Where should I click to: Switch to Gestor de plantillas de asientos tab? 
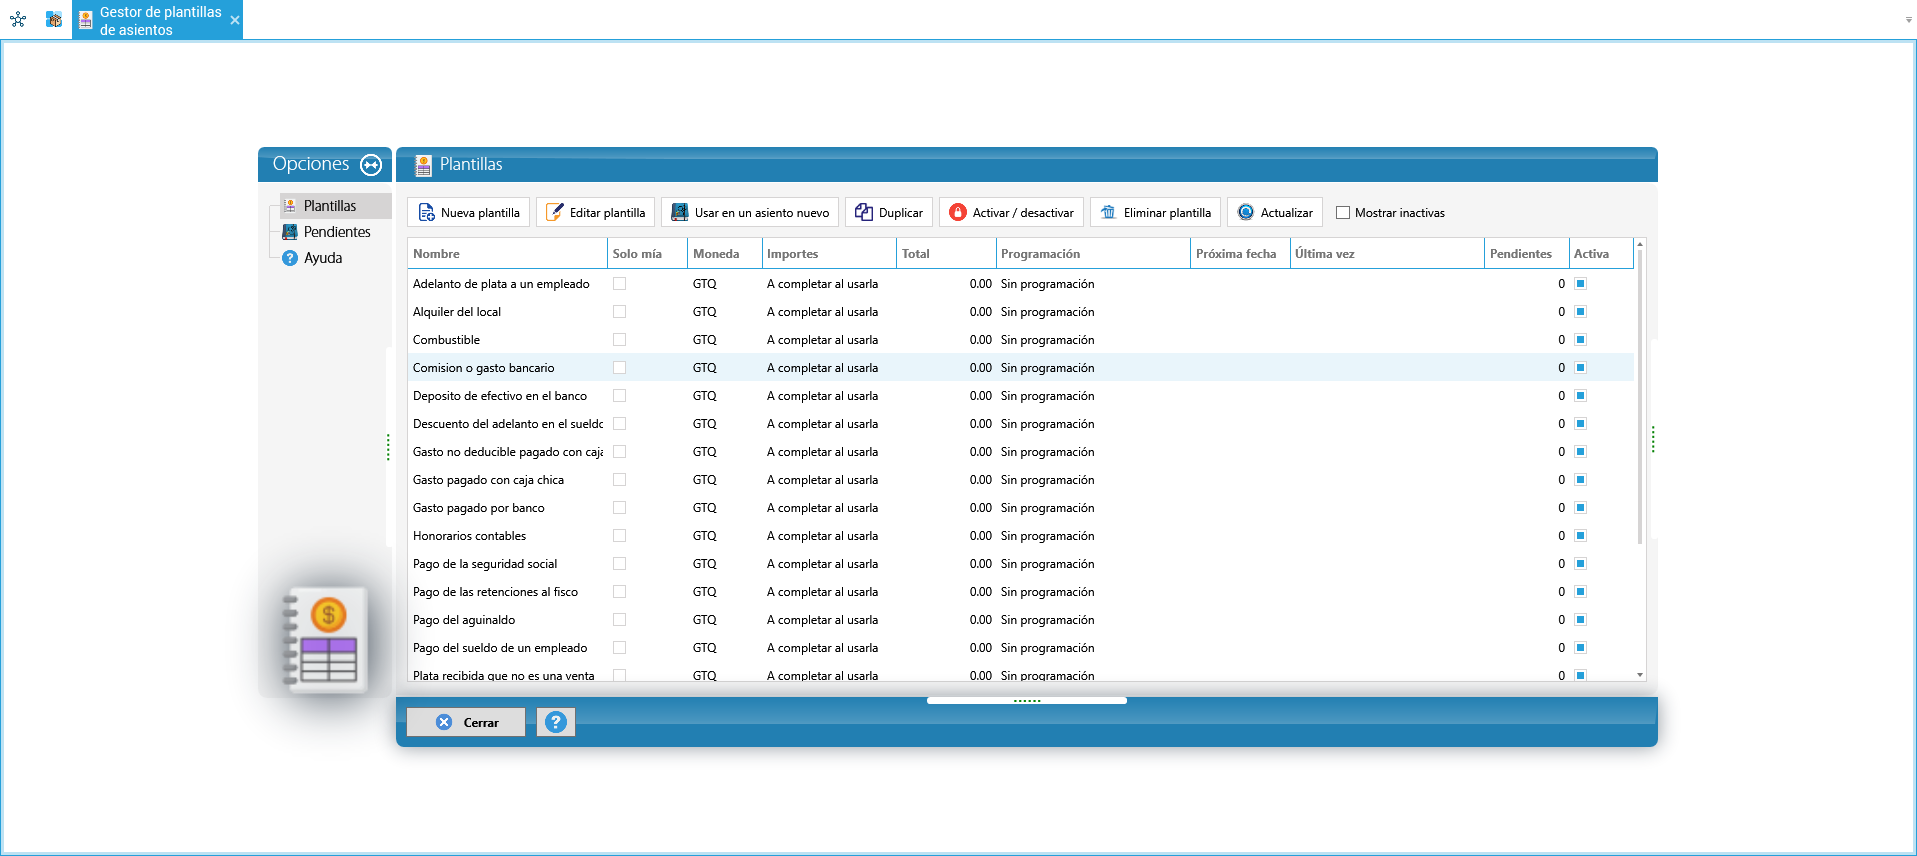[x=158, y=20]
